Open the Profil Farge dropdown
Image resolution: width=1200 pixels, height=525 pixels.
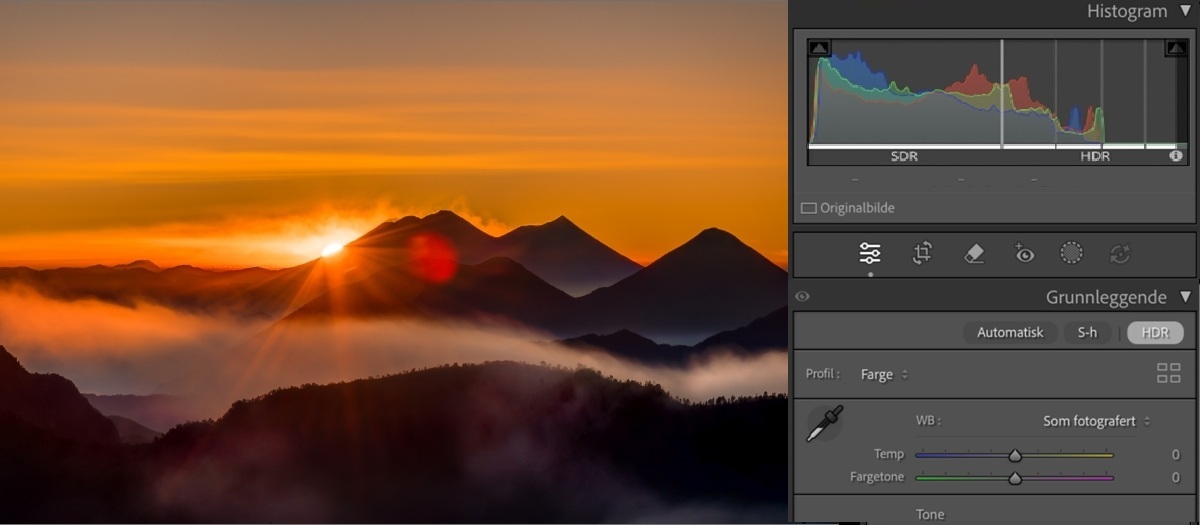885,375
